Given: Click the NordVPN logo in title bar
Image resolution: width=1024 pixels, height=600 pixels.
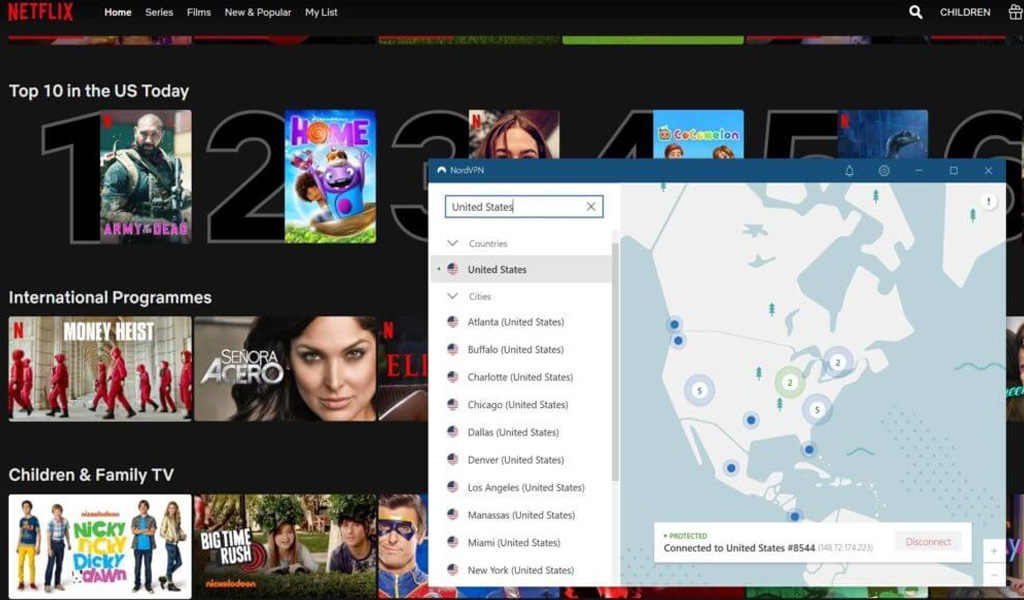Looking at the screenshot, I should point(441,170).
